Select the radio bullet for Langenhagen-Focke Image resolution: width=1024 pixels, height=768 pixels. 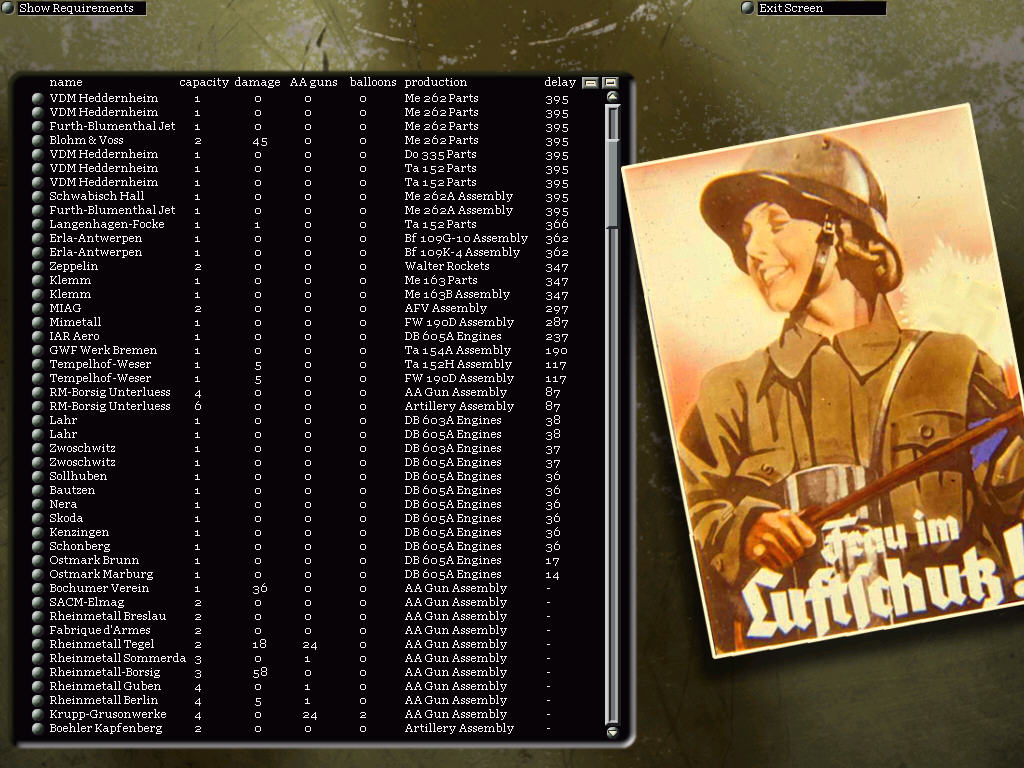(38, 225)
